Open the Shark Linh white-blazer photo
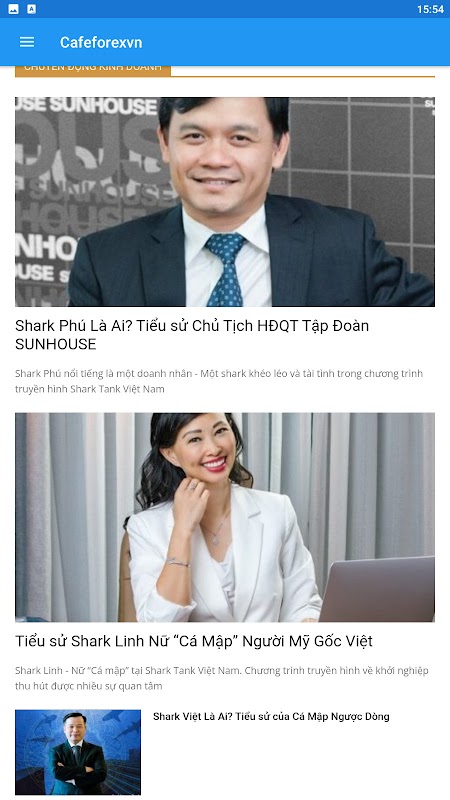 [x=225, y=517]
